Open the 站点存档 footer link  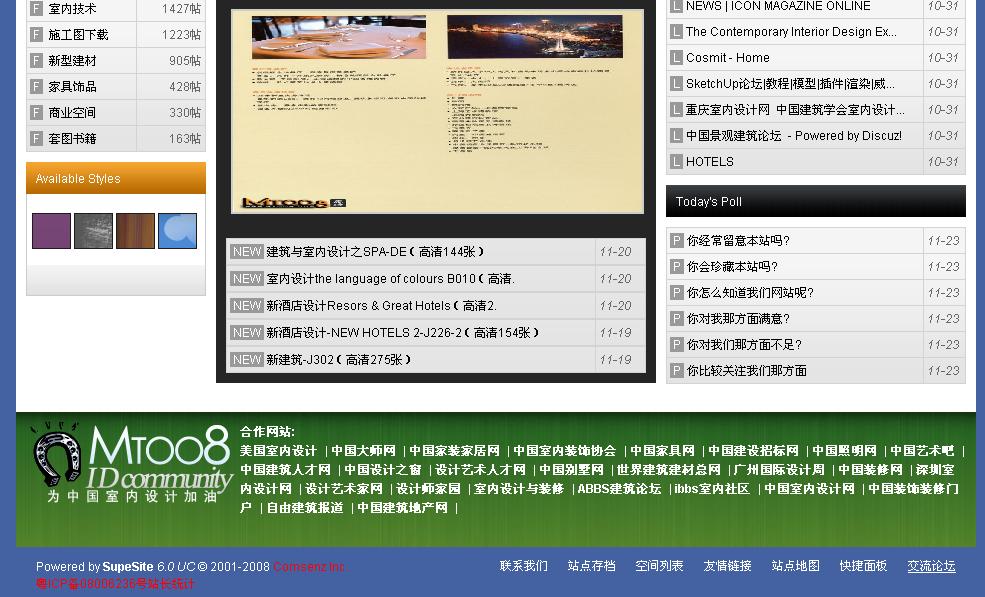point(591,566)
